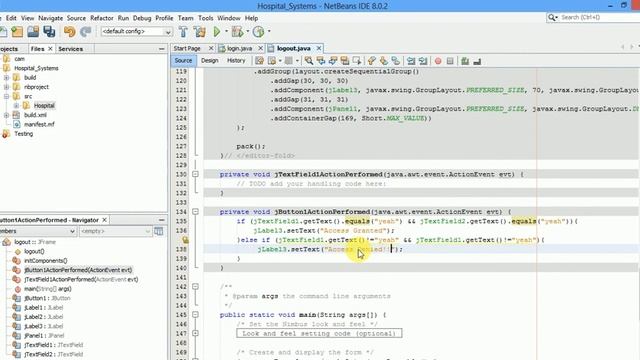Screen dimensions: 640x360
Task: Select manifest.mf in the Files tree
Action: click(x=39, y=124)
